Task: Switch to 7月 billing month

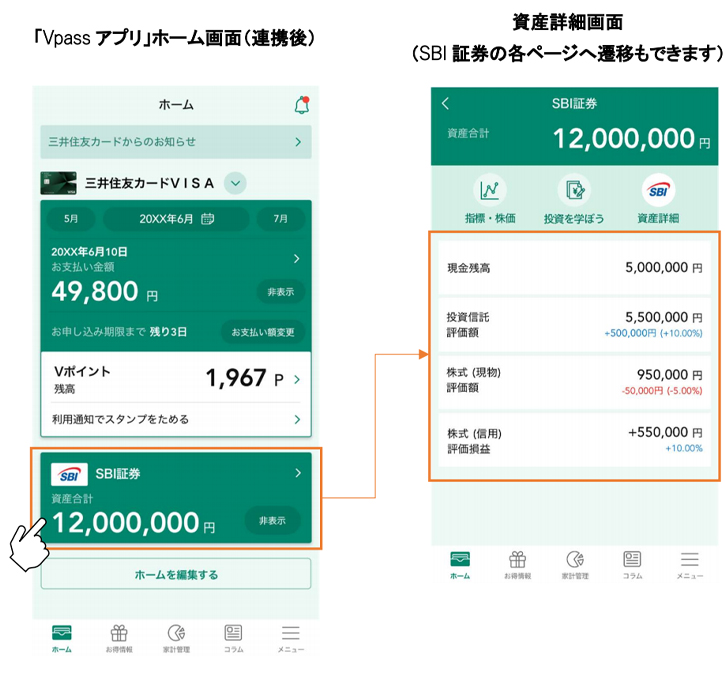Action: pos(281,219)
